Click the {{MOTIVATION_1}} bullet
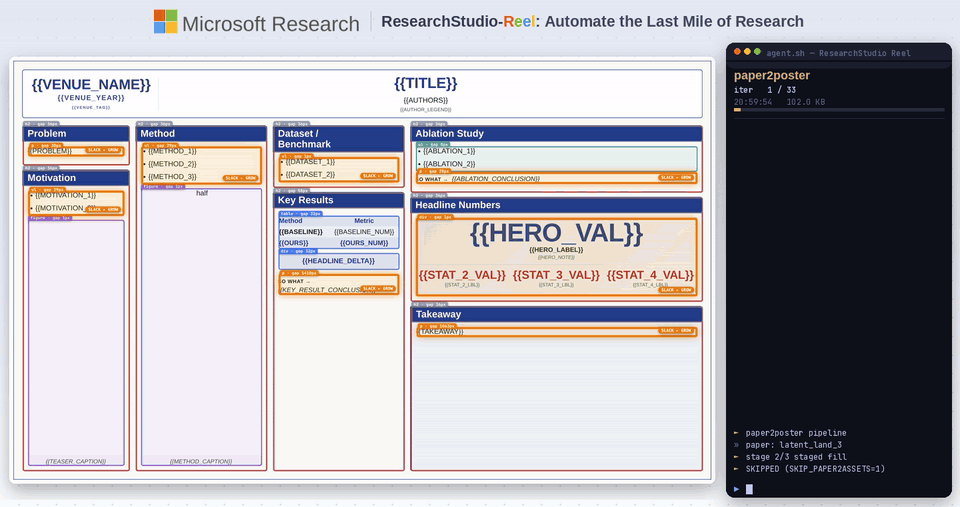 coord(66,195)
